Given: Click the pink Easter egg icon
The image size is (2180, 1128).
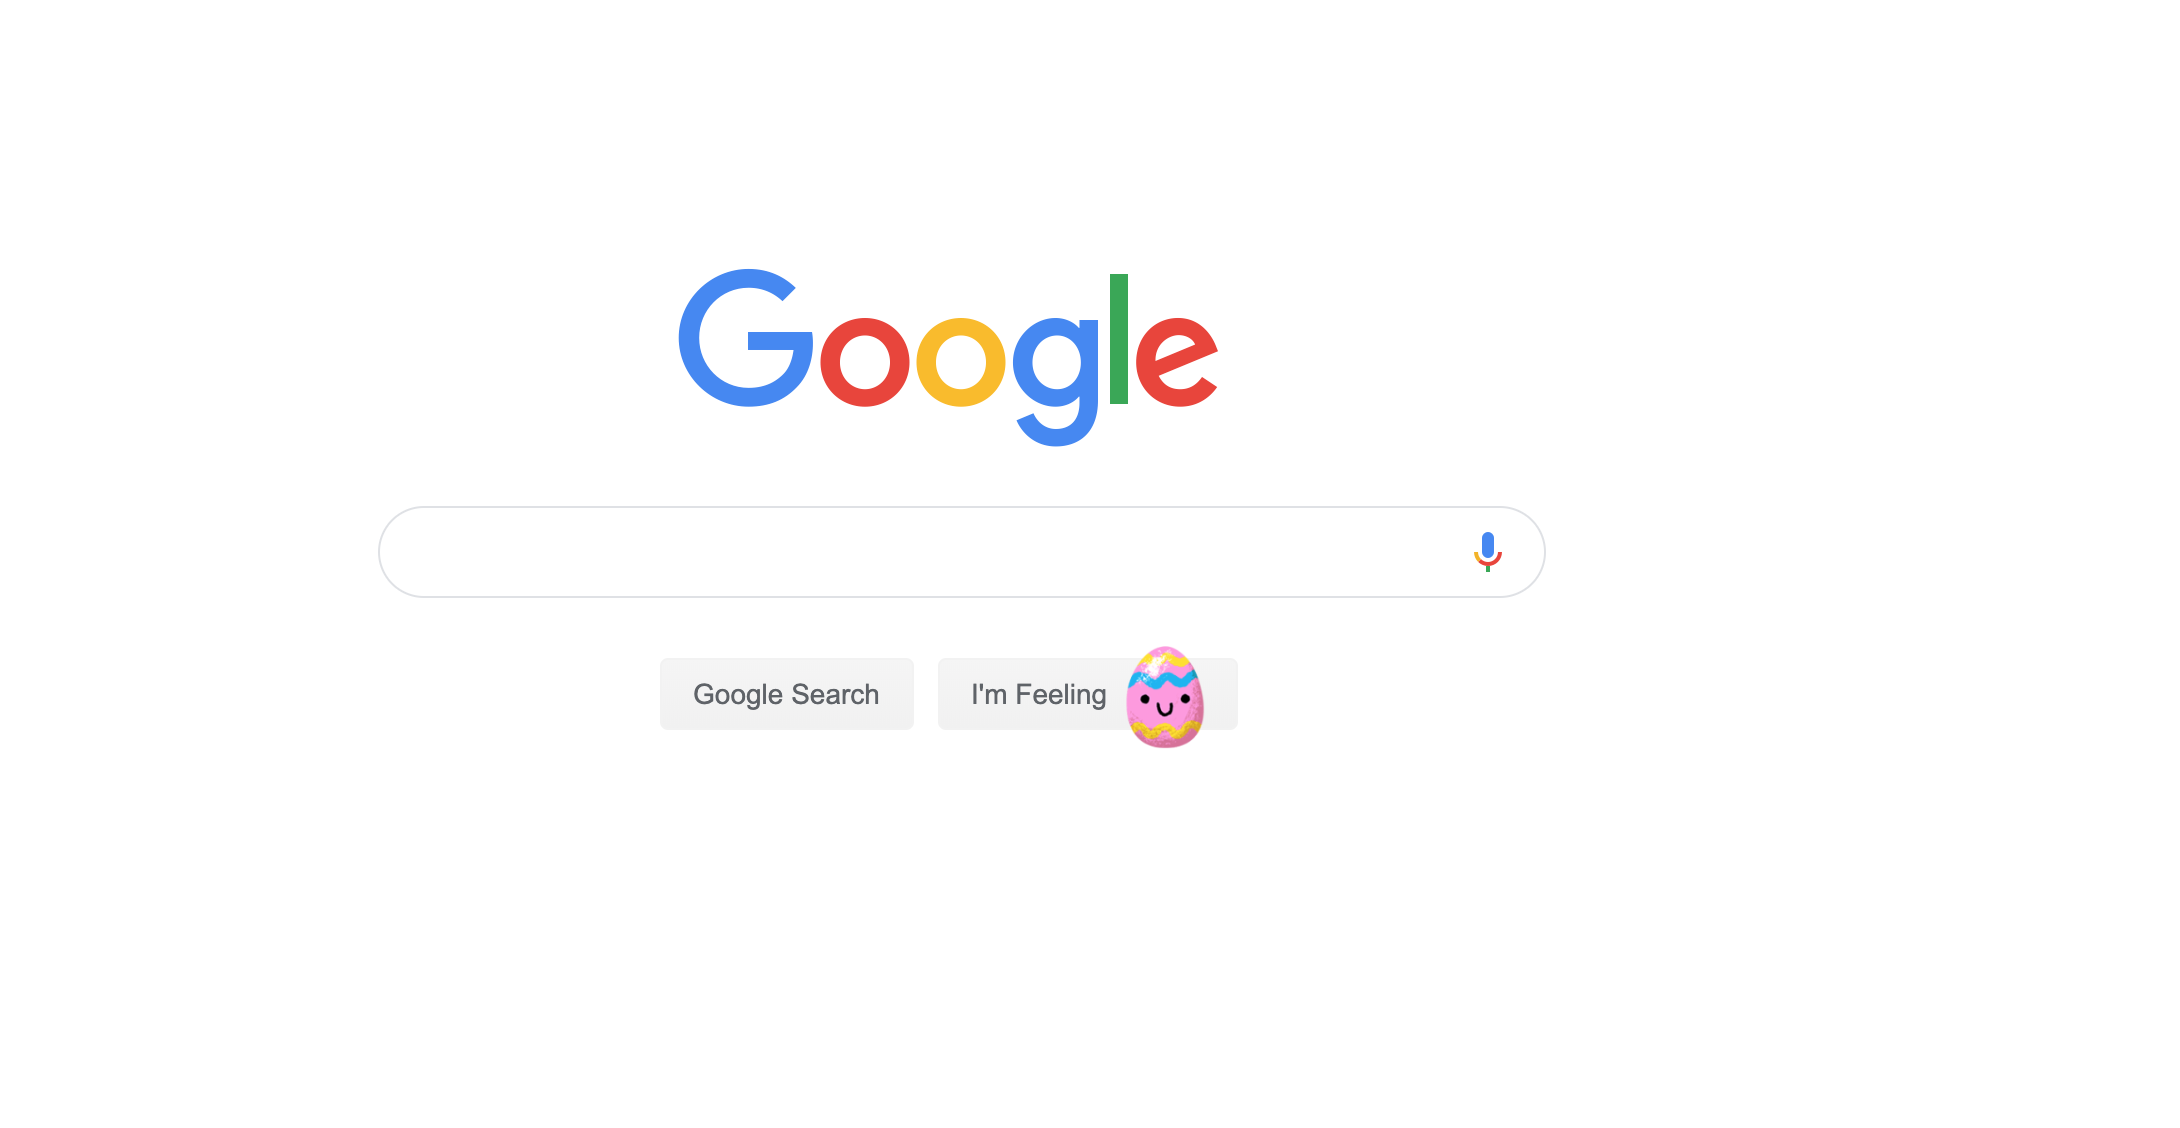Looking at the screenshot, I should [1165, 697].
